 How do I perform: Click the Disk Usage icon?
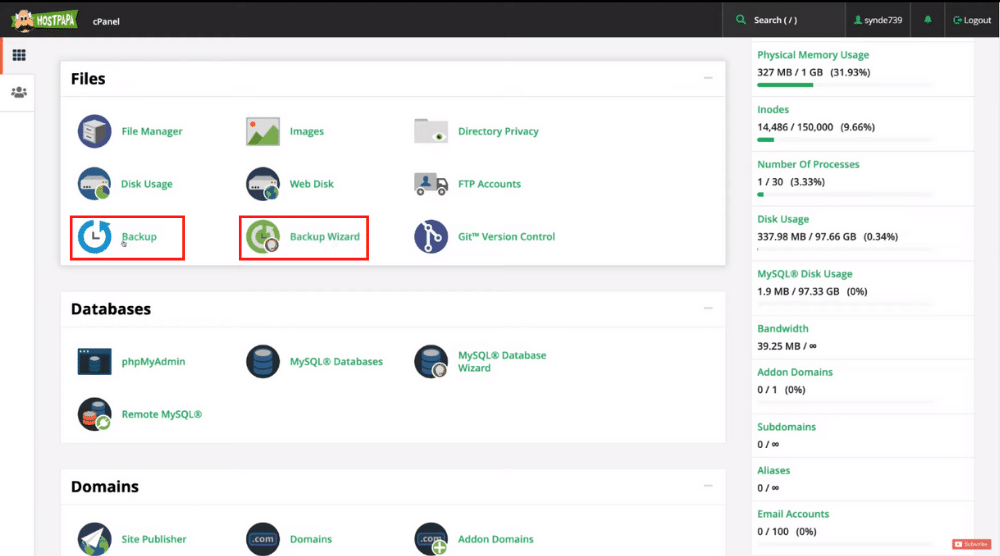(x=94, y=184)
